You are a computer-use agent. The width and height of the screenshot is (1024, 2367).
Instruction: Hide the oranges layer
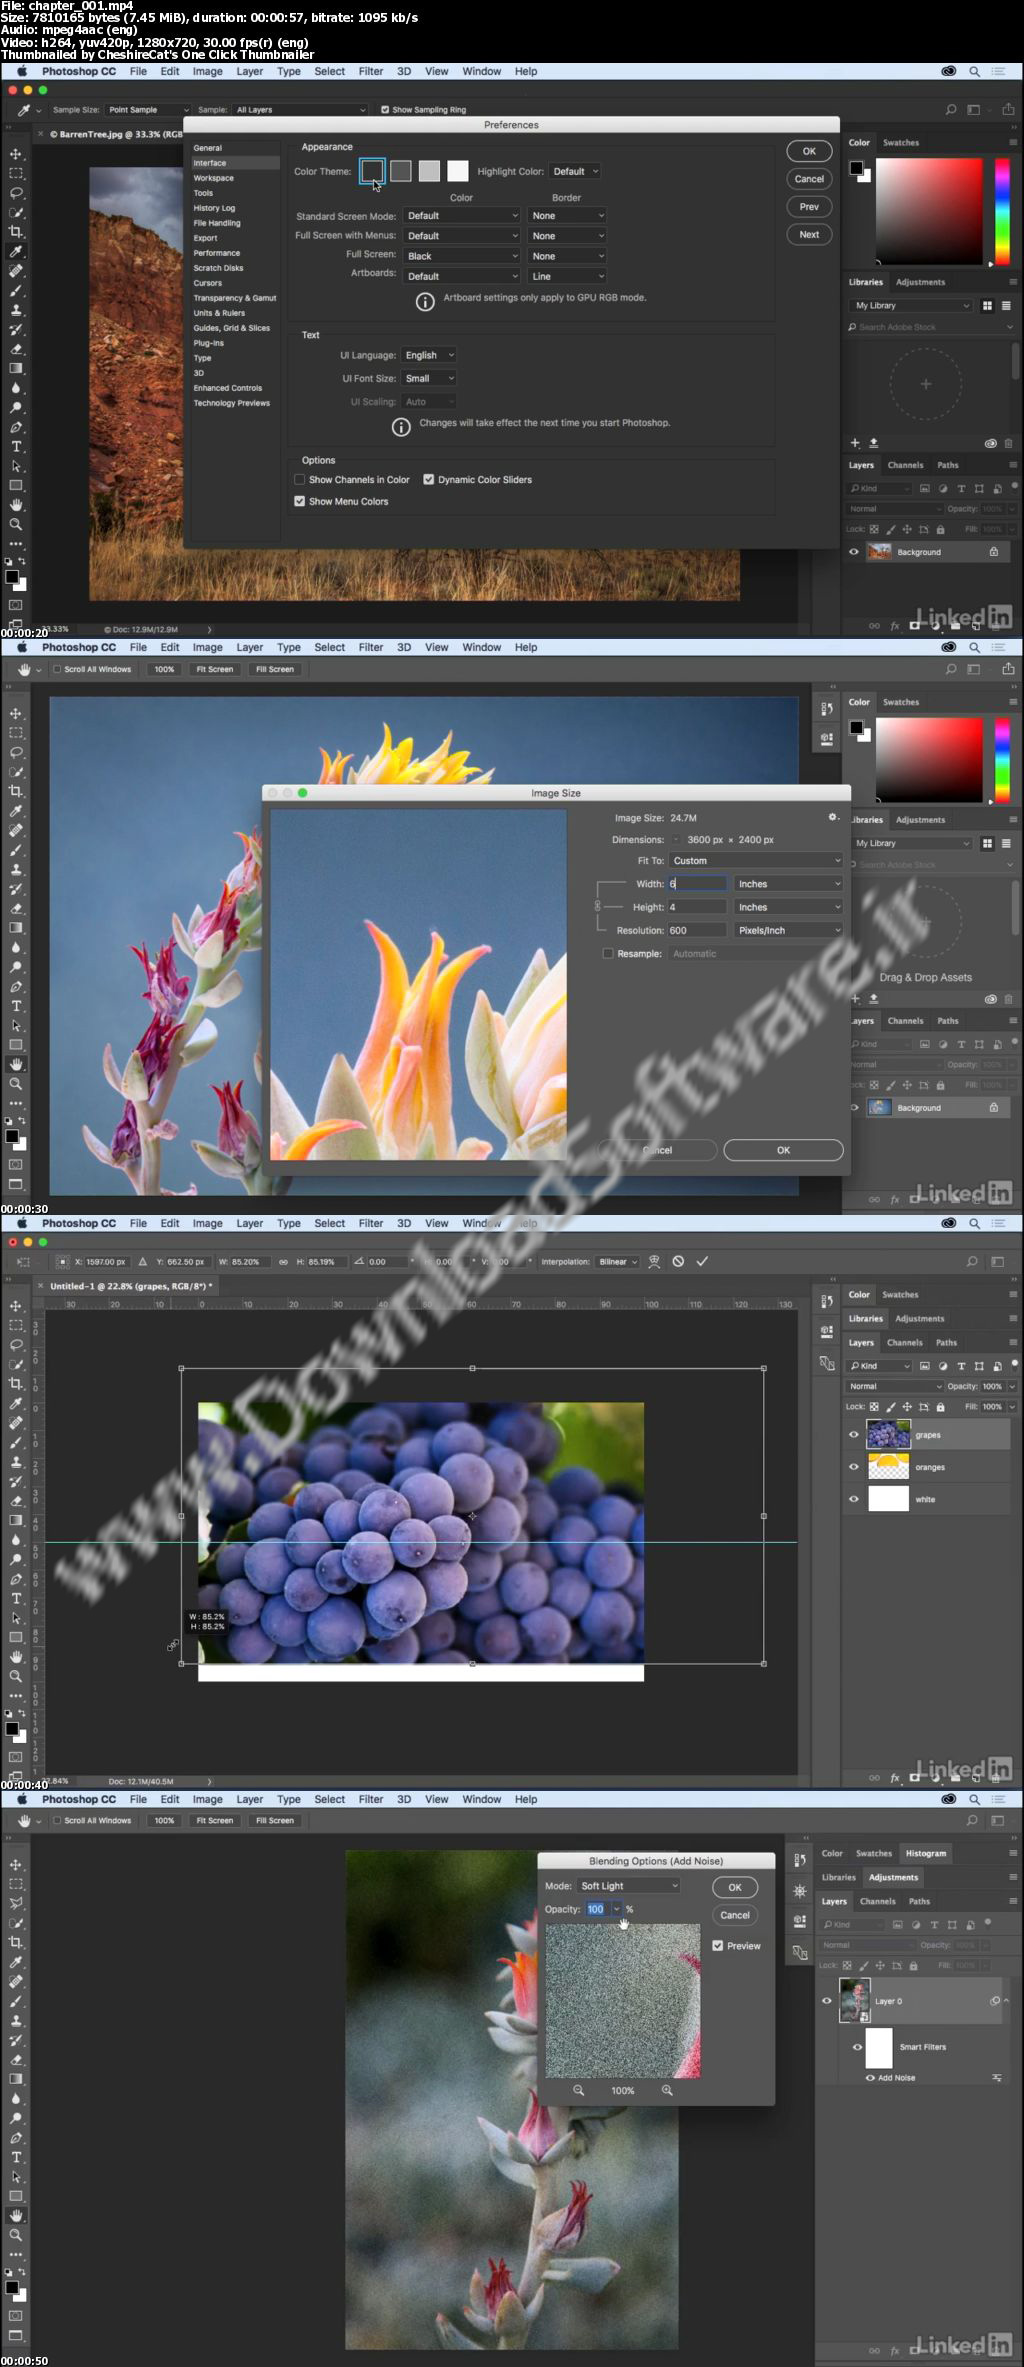tap(854, 1467)
